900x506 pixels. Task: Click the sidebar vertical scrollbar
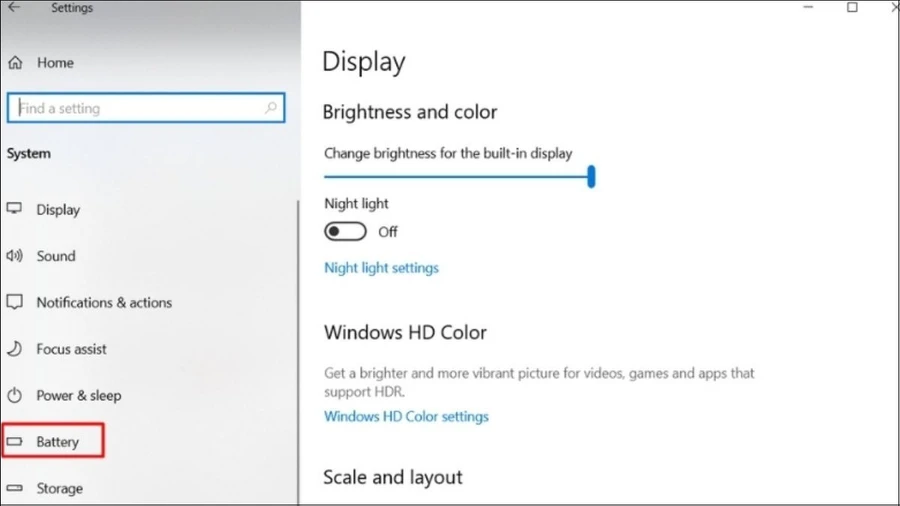(x=298, y=352)
